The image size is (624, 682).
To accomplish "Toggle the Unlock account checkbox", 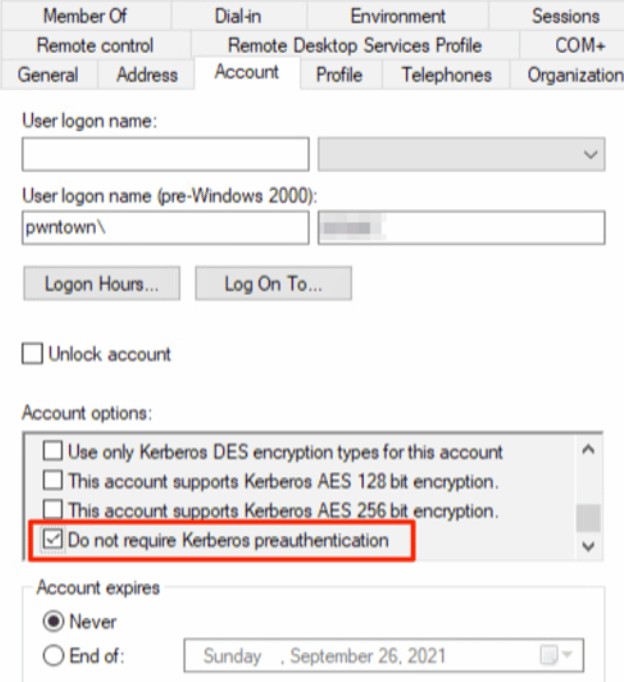I will (33, 354).
